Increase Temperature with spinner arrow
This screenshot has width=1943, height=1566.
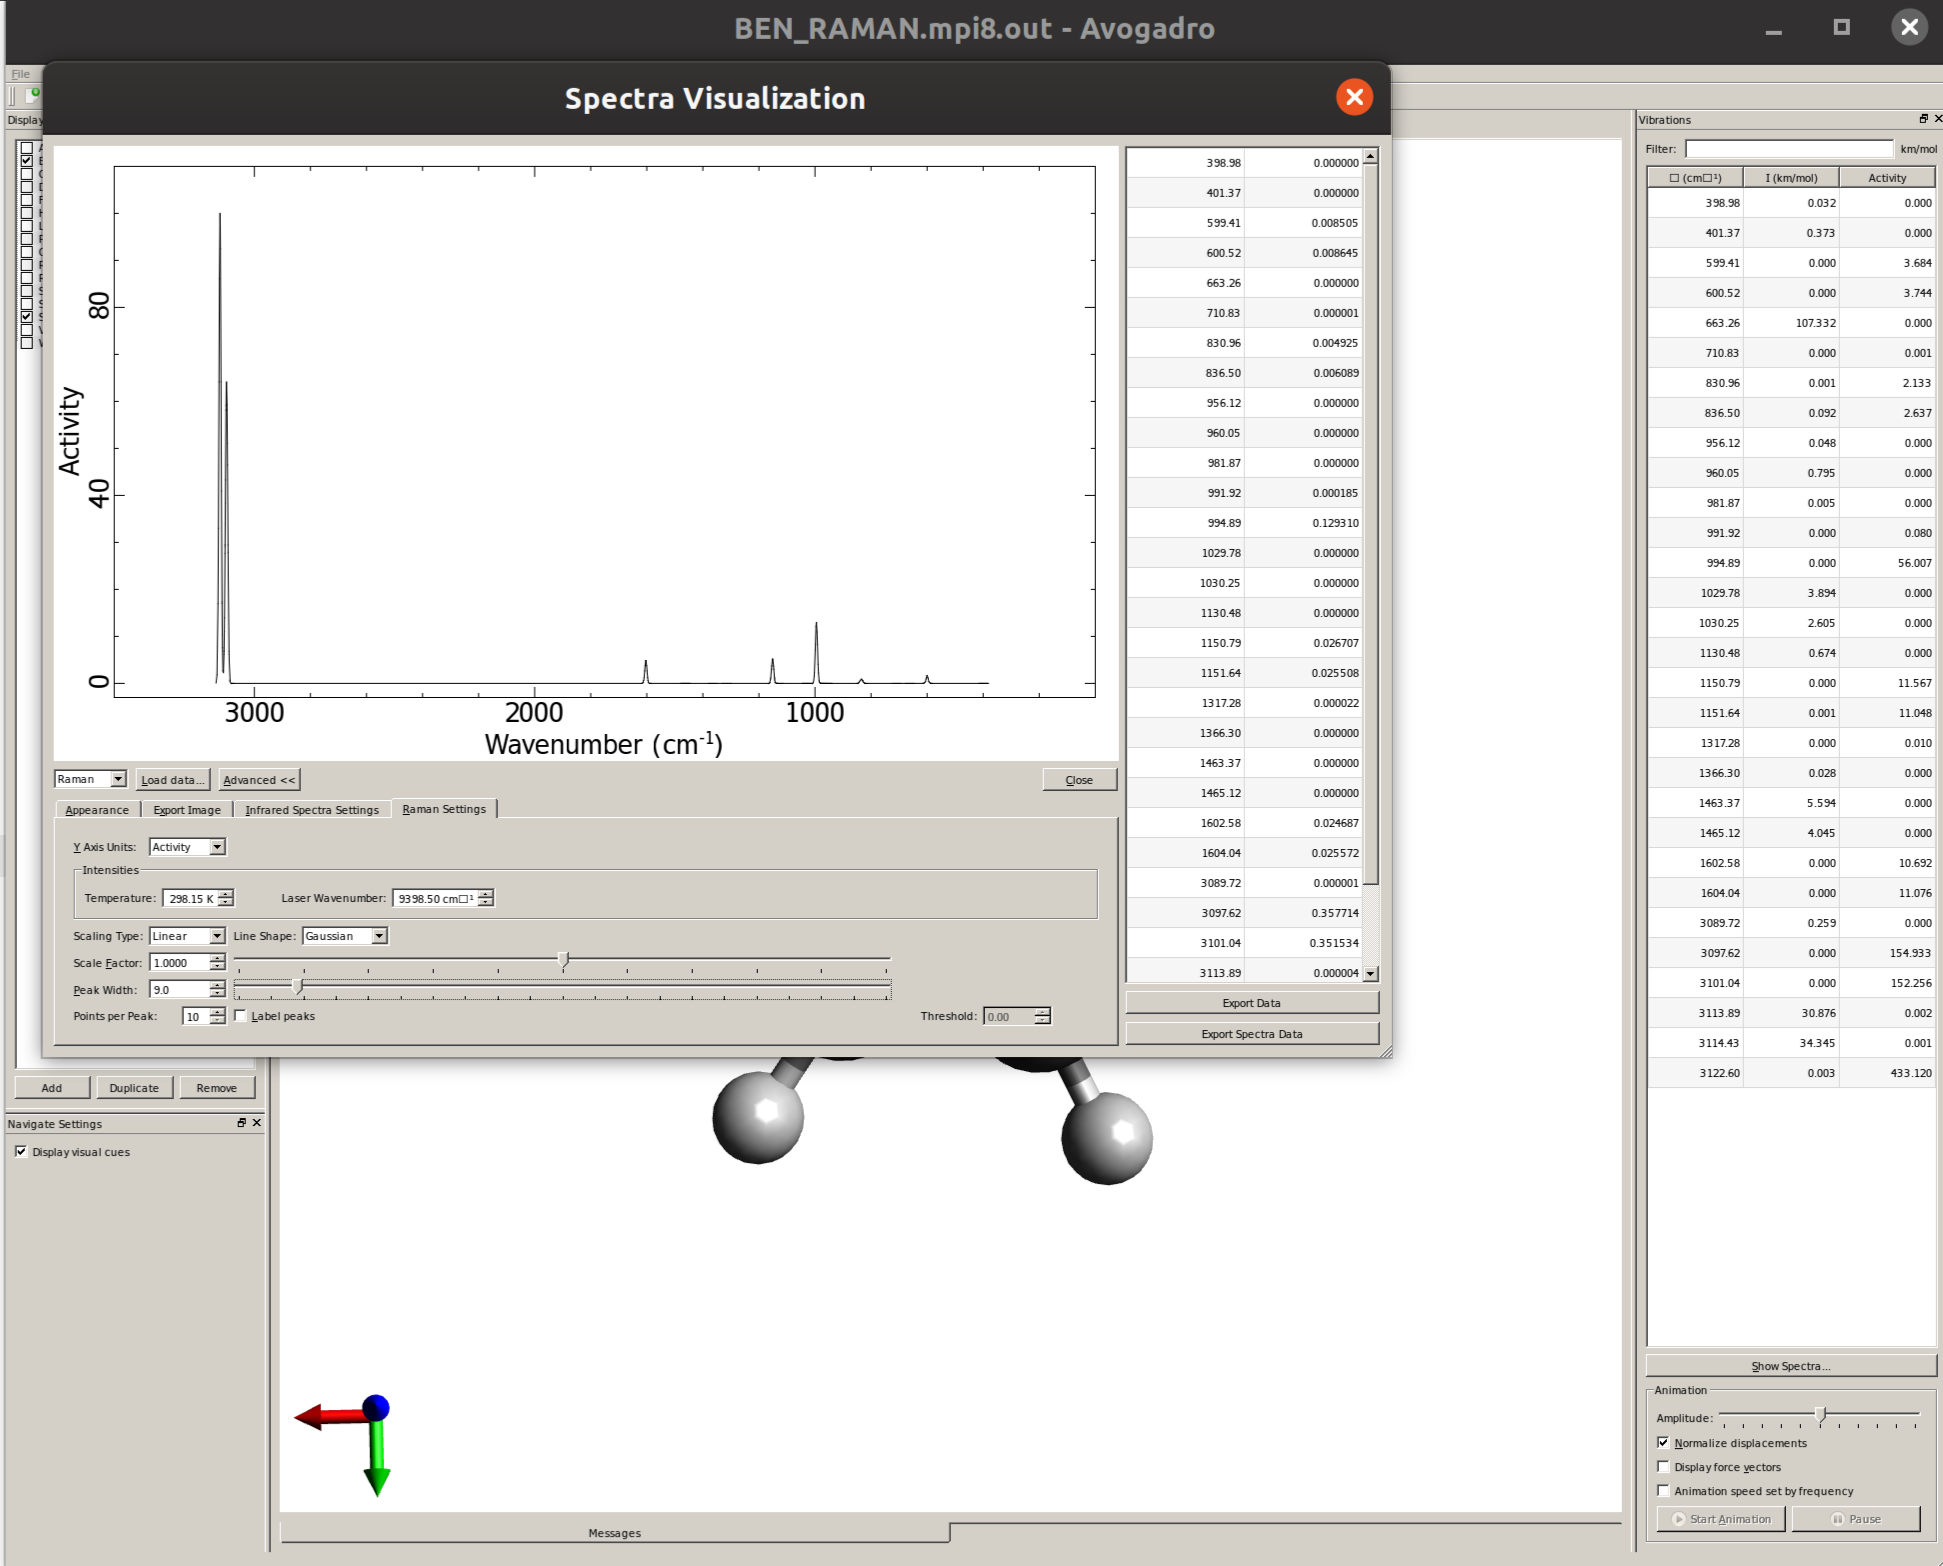(x=226, y=894)
